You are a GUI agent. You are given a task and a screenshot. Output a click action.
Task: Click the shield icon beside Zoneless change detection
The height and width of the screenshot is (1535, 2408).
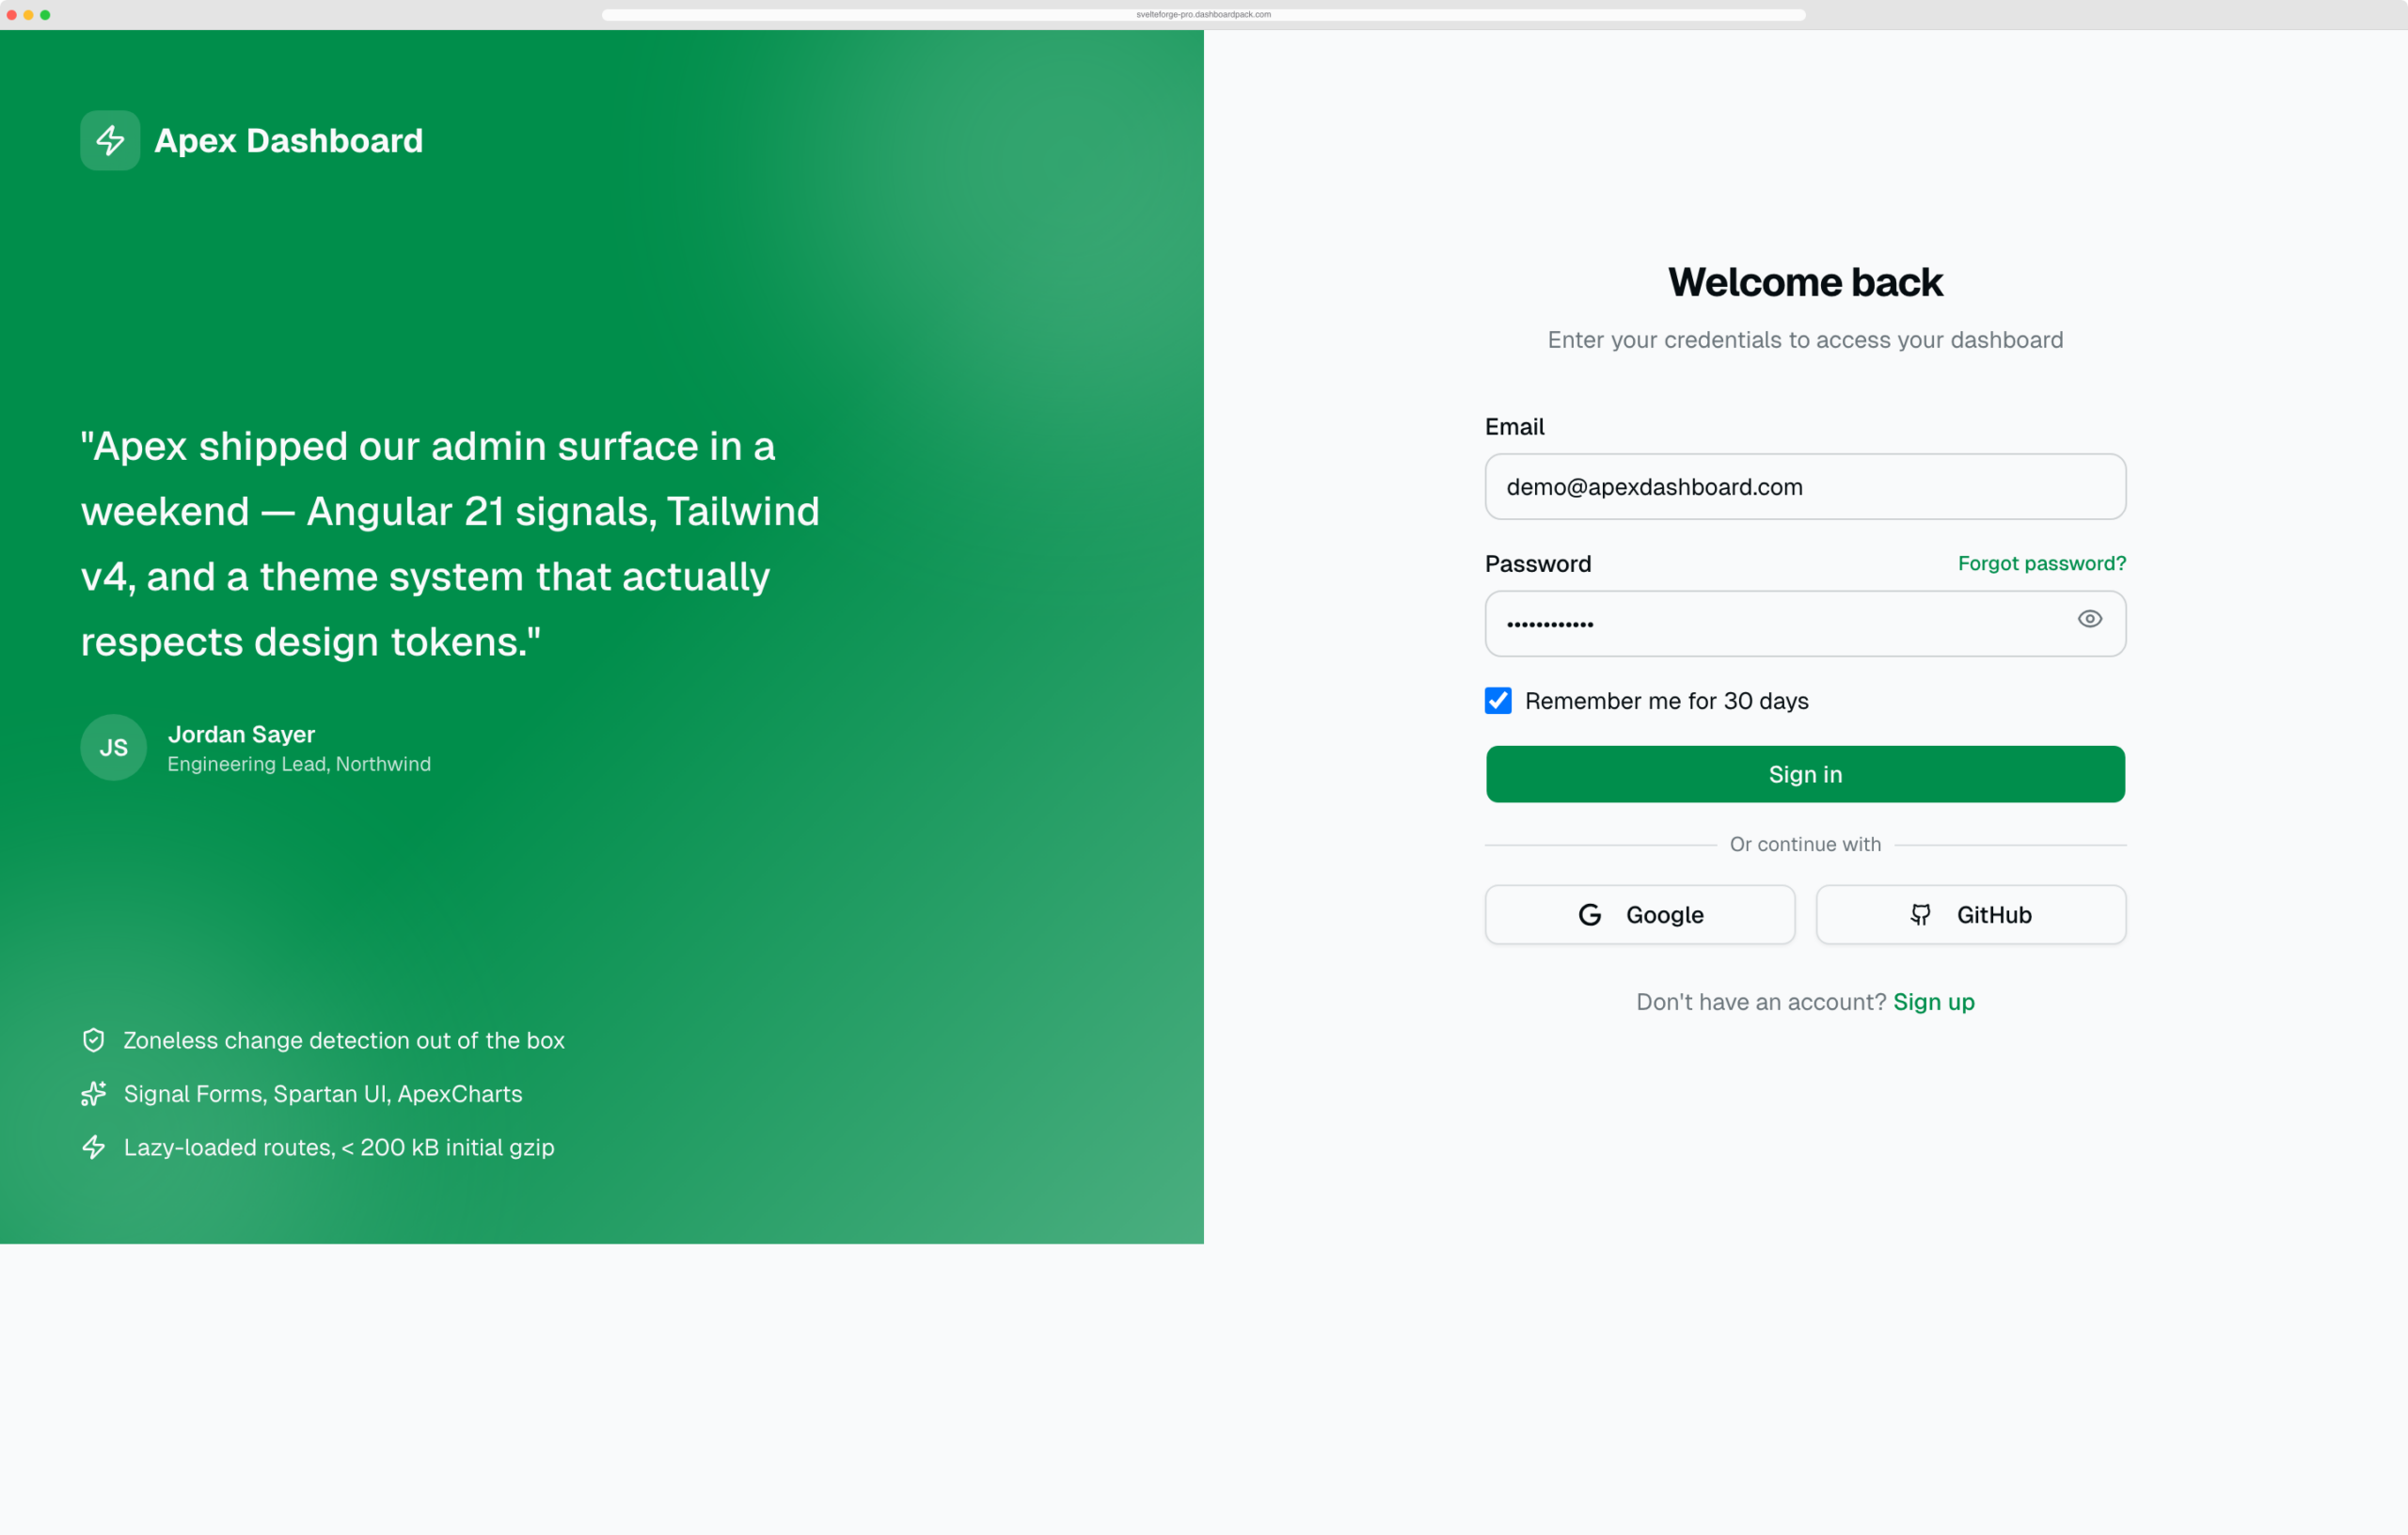(x=93, y=1040)
